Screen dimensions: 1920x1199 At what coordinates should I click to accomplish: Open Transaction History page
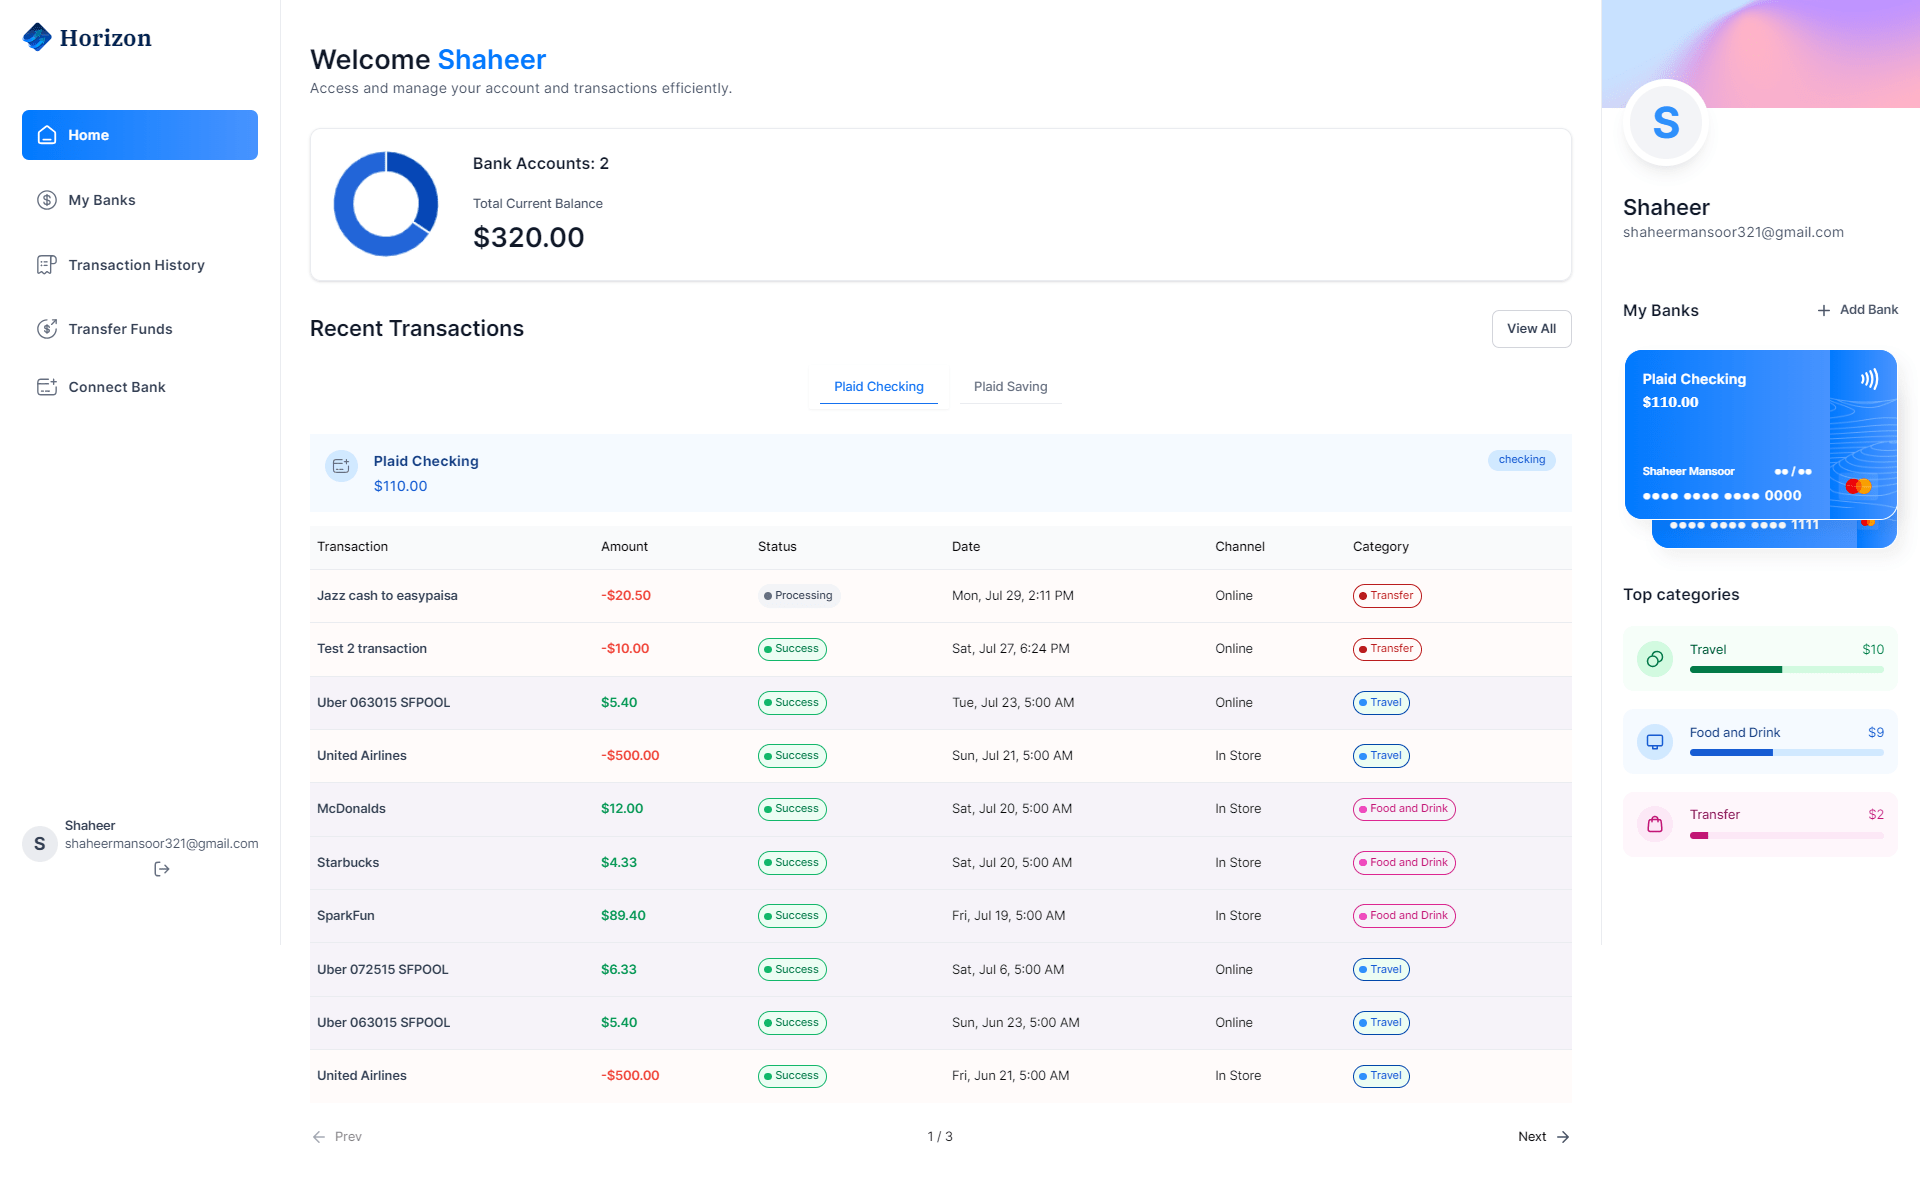point(136,265)
